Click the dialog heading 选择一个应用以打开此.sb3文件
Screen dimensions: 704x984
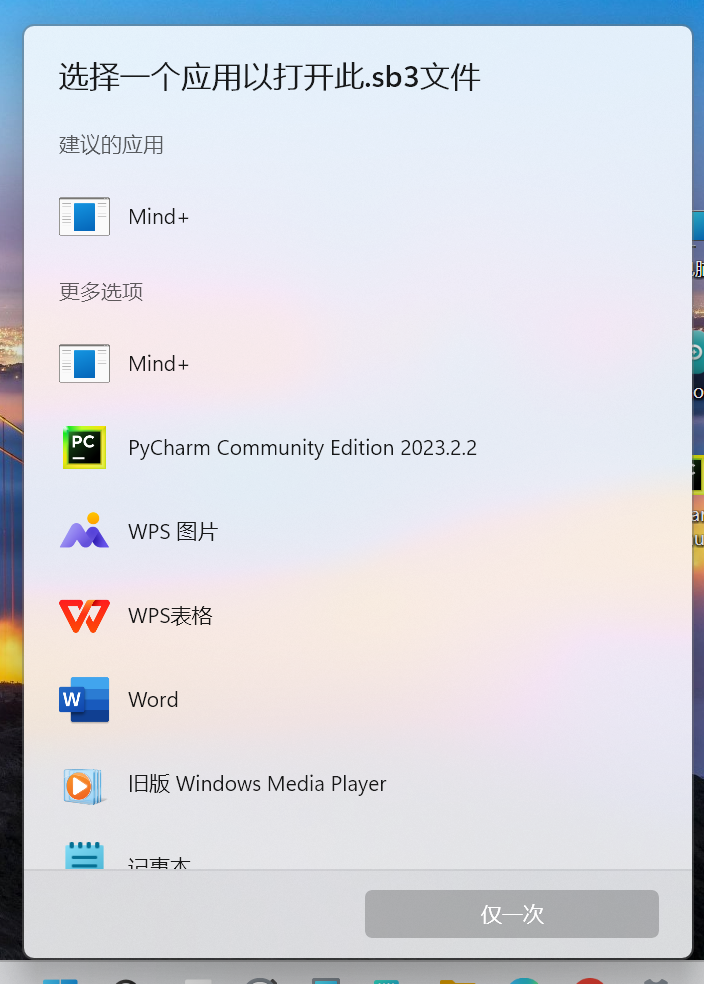tap(270, 78)
